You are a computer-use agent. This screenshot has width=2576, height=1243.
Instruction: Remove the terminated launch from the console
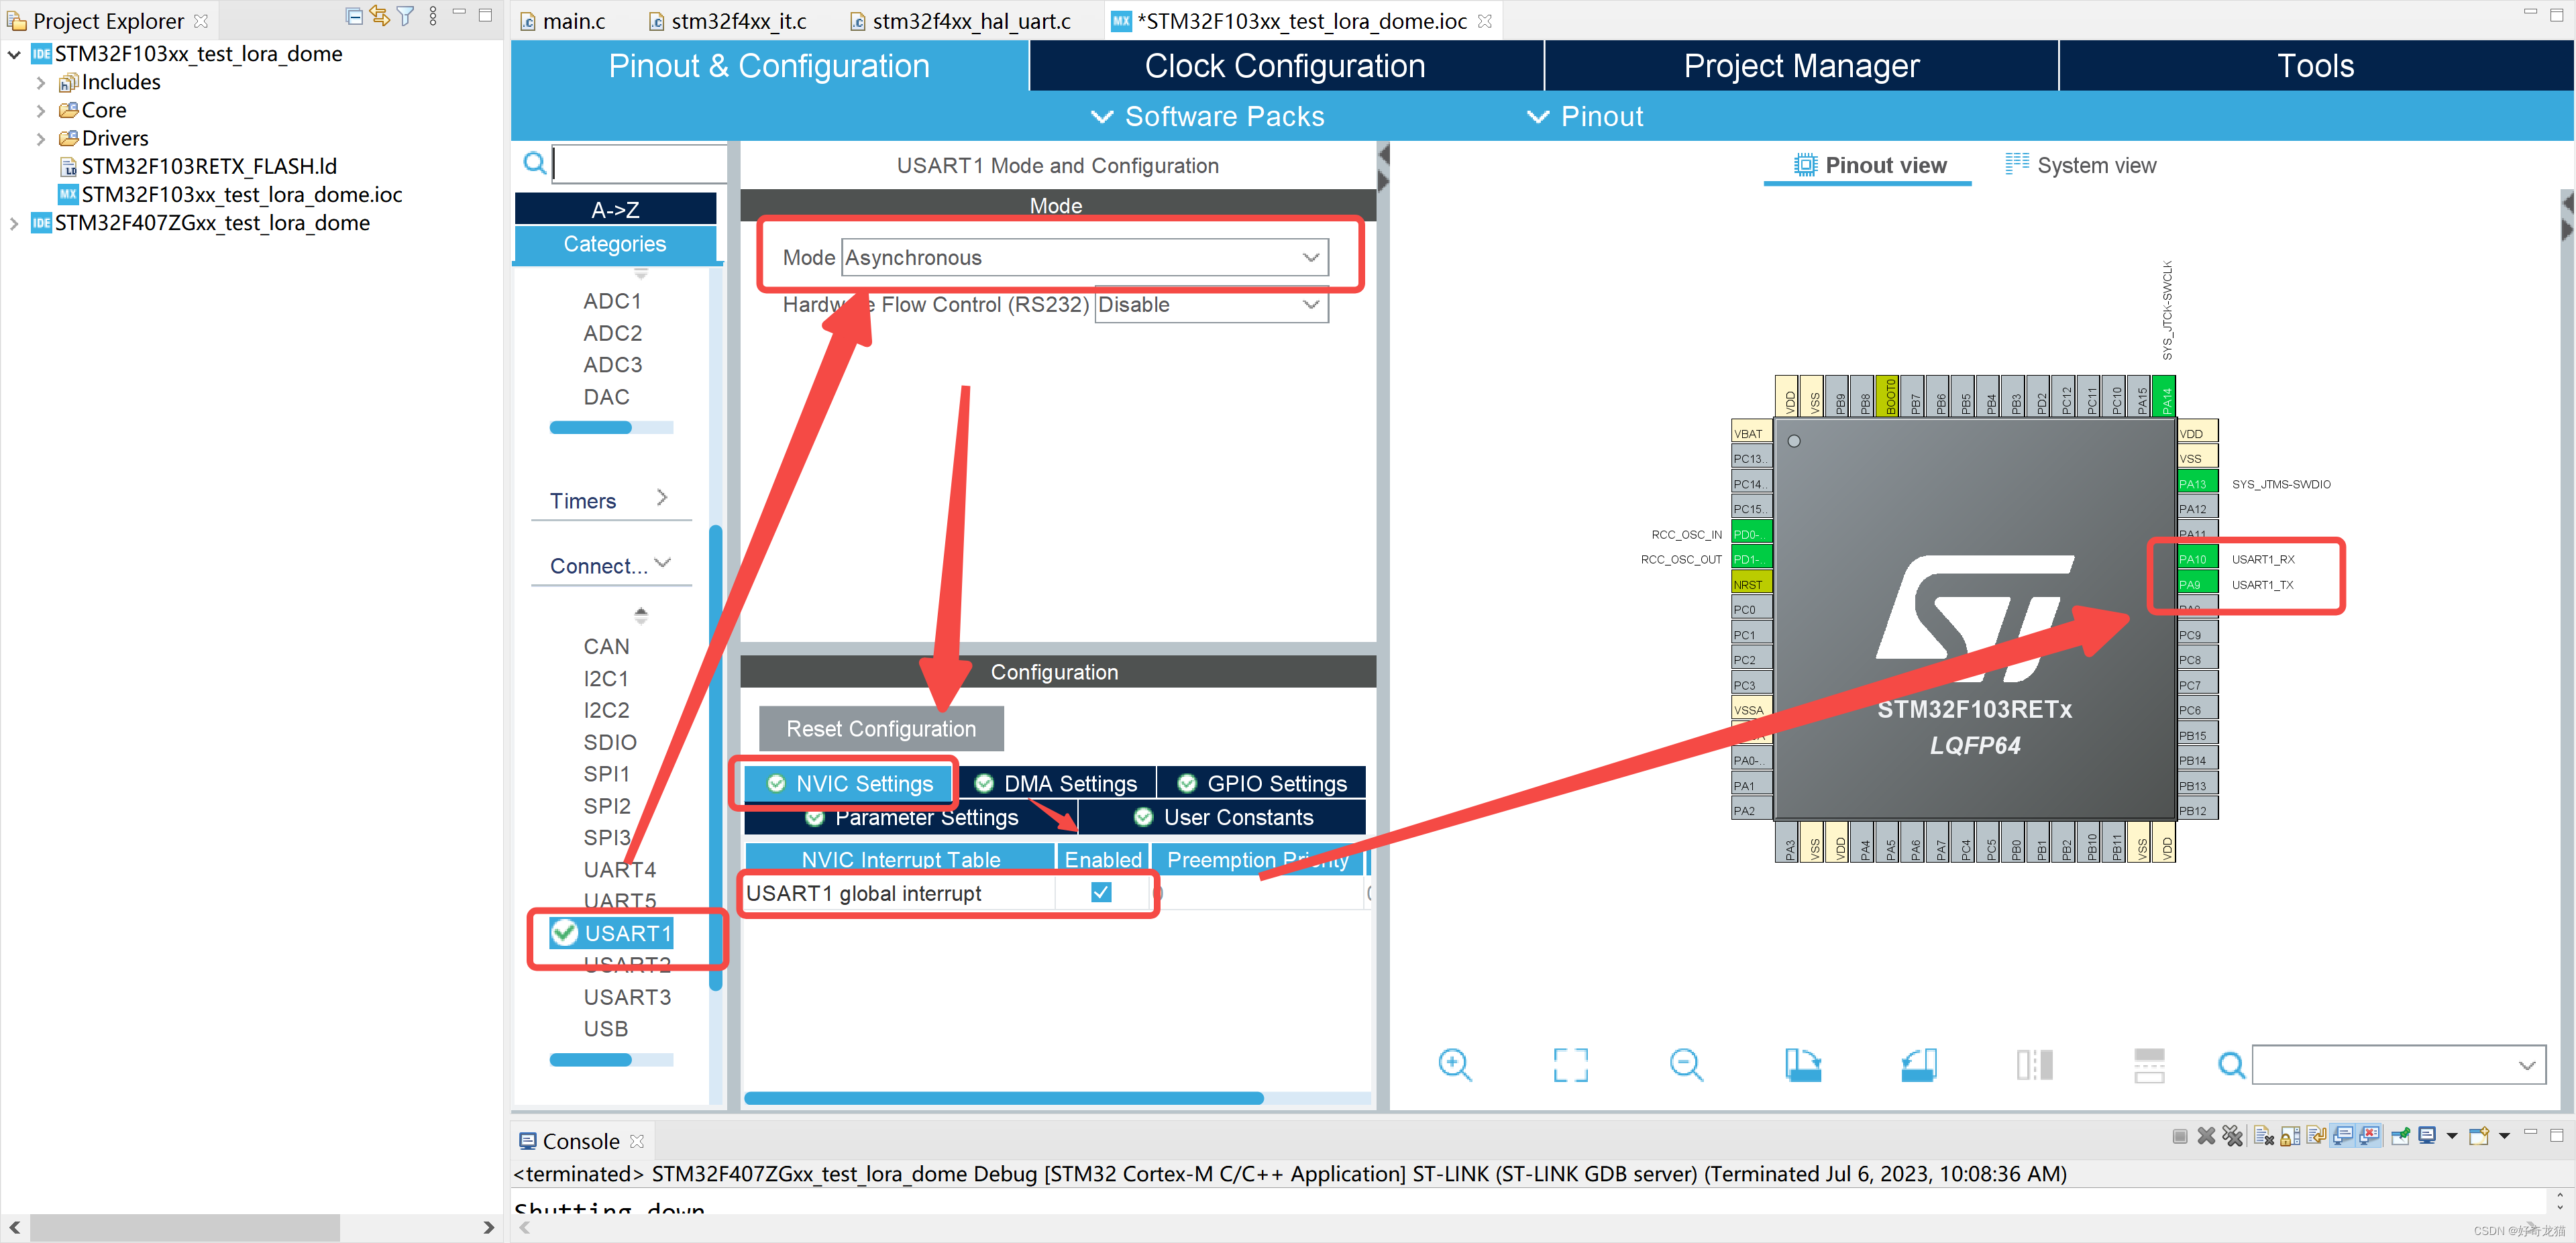pyautogui.click(x=2206, y=1136)
